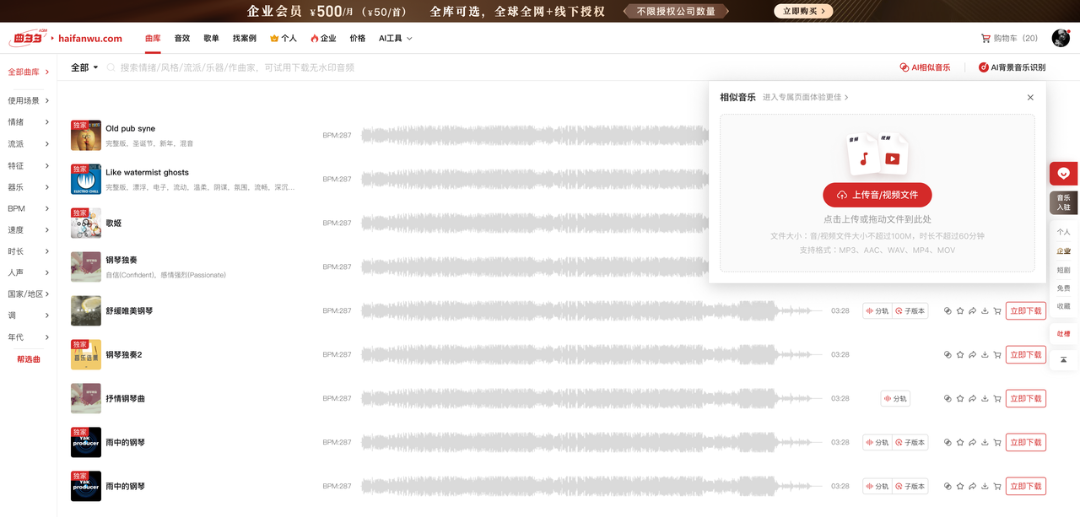The height and width of the screenshot is (517, 1080).
Task: Click 立即下载 for 舒缓唯美钢琴
Action: (x=1025, y=311)
